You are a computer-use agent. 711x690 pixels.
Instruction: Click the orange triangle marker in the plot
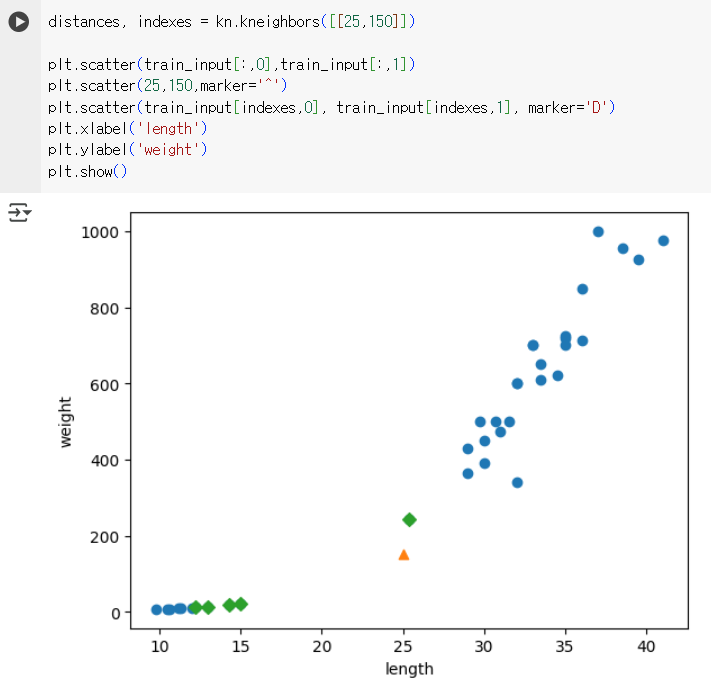[404, 555]
